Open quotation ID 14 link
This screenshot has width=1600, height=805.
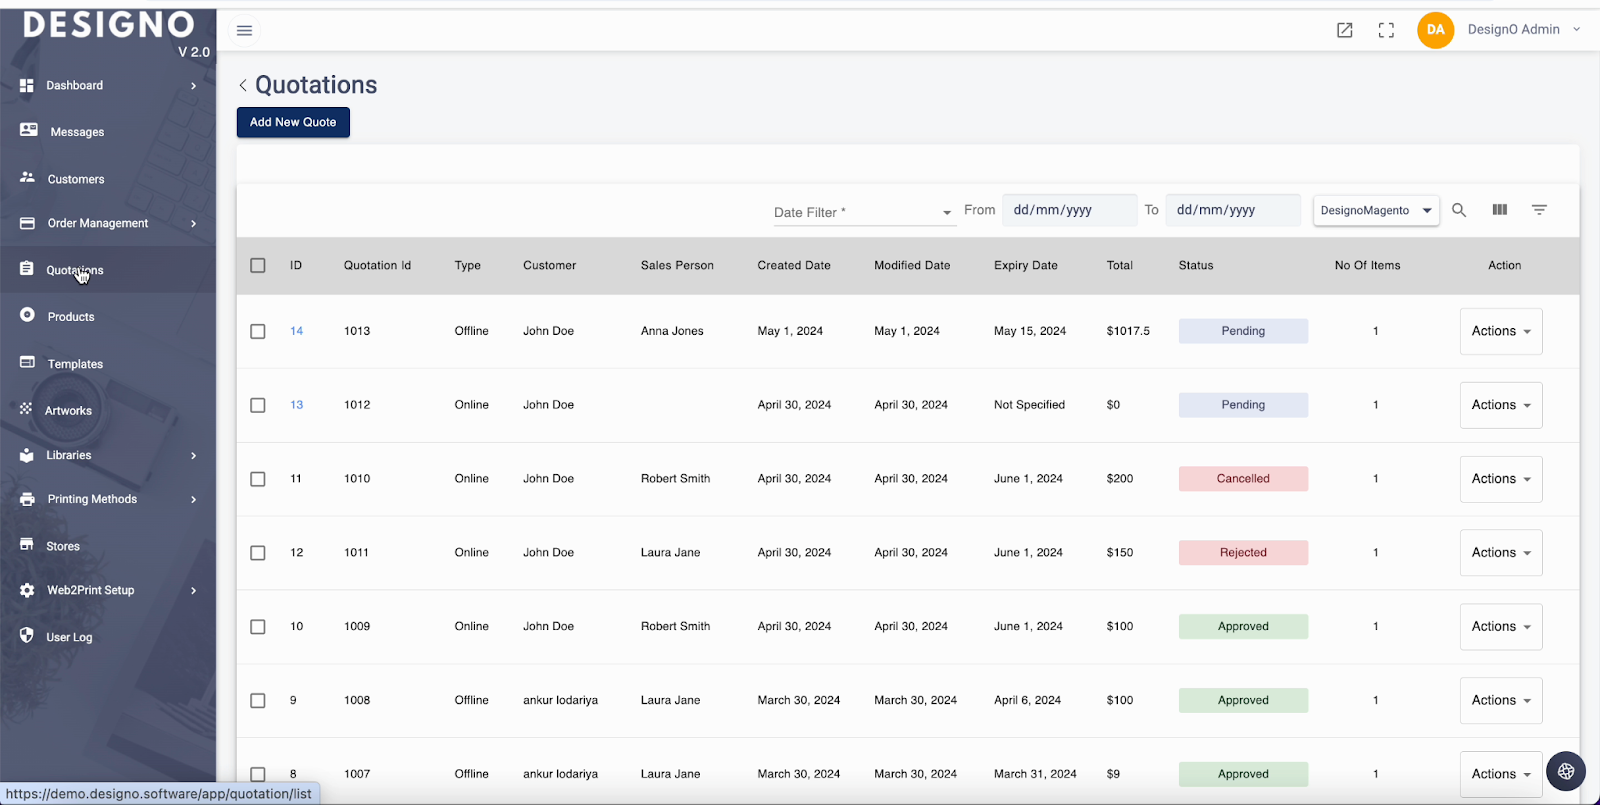[x=297, y=331]
